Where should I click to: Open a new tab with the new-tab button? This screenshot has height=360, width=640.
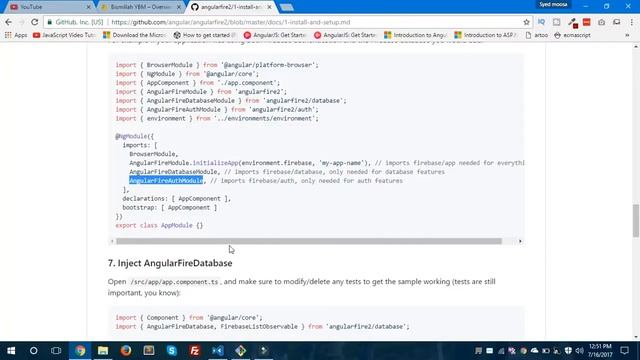pos(287,7)
